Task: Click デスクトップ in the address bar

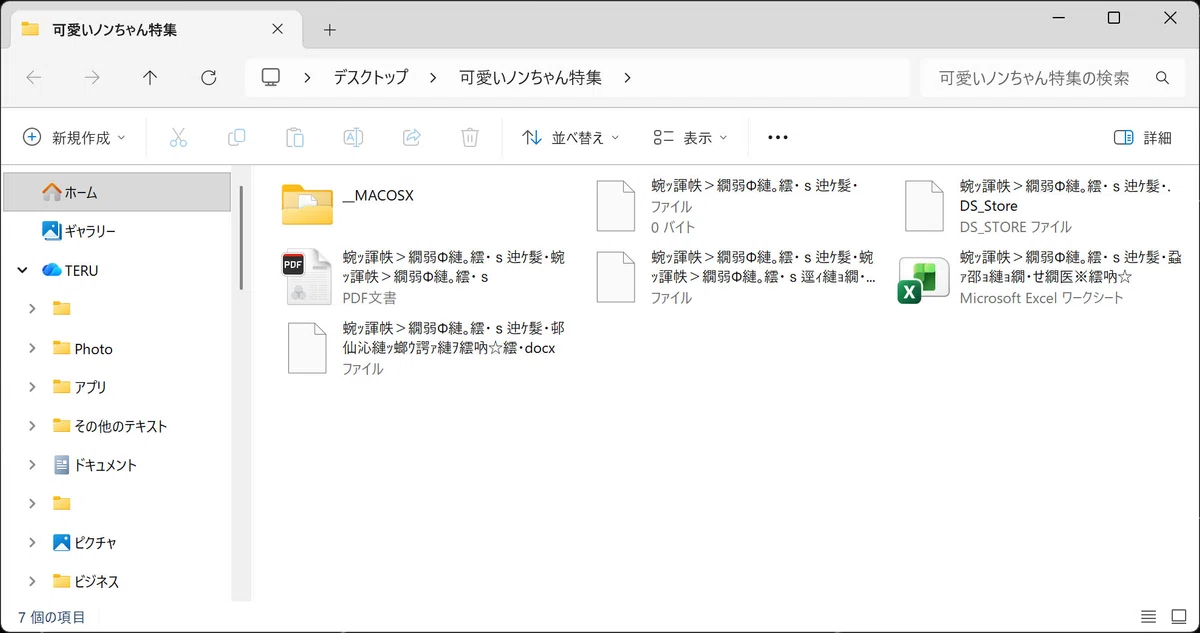Action: coord(371,78)
